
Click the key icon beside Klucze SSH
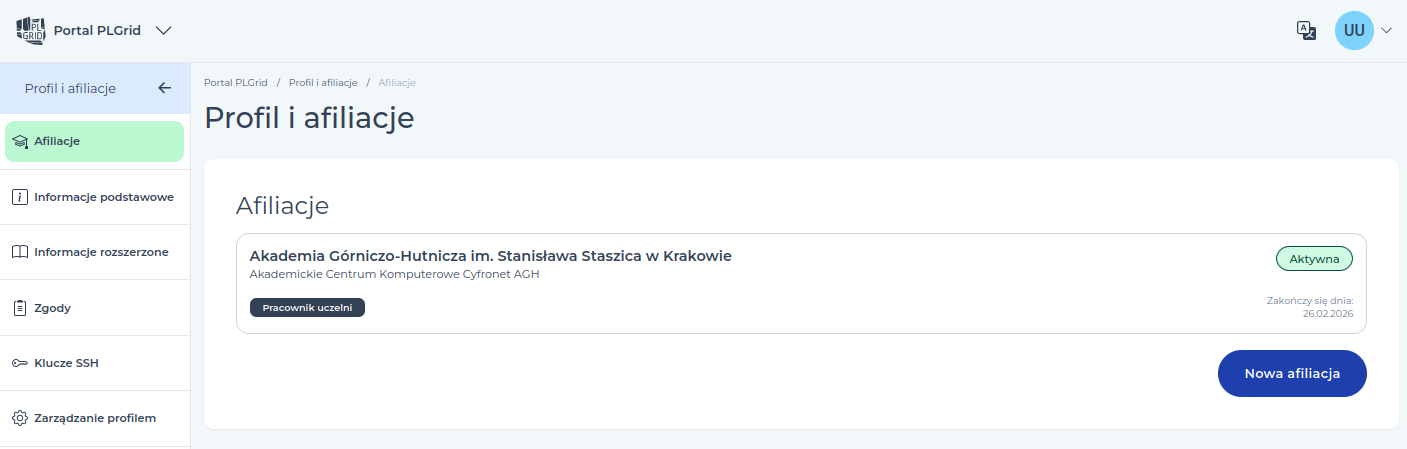click(x=20, y=363)
